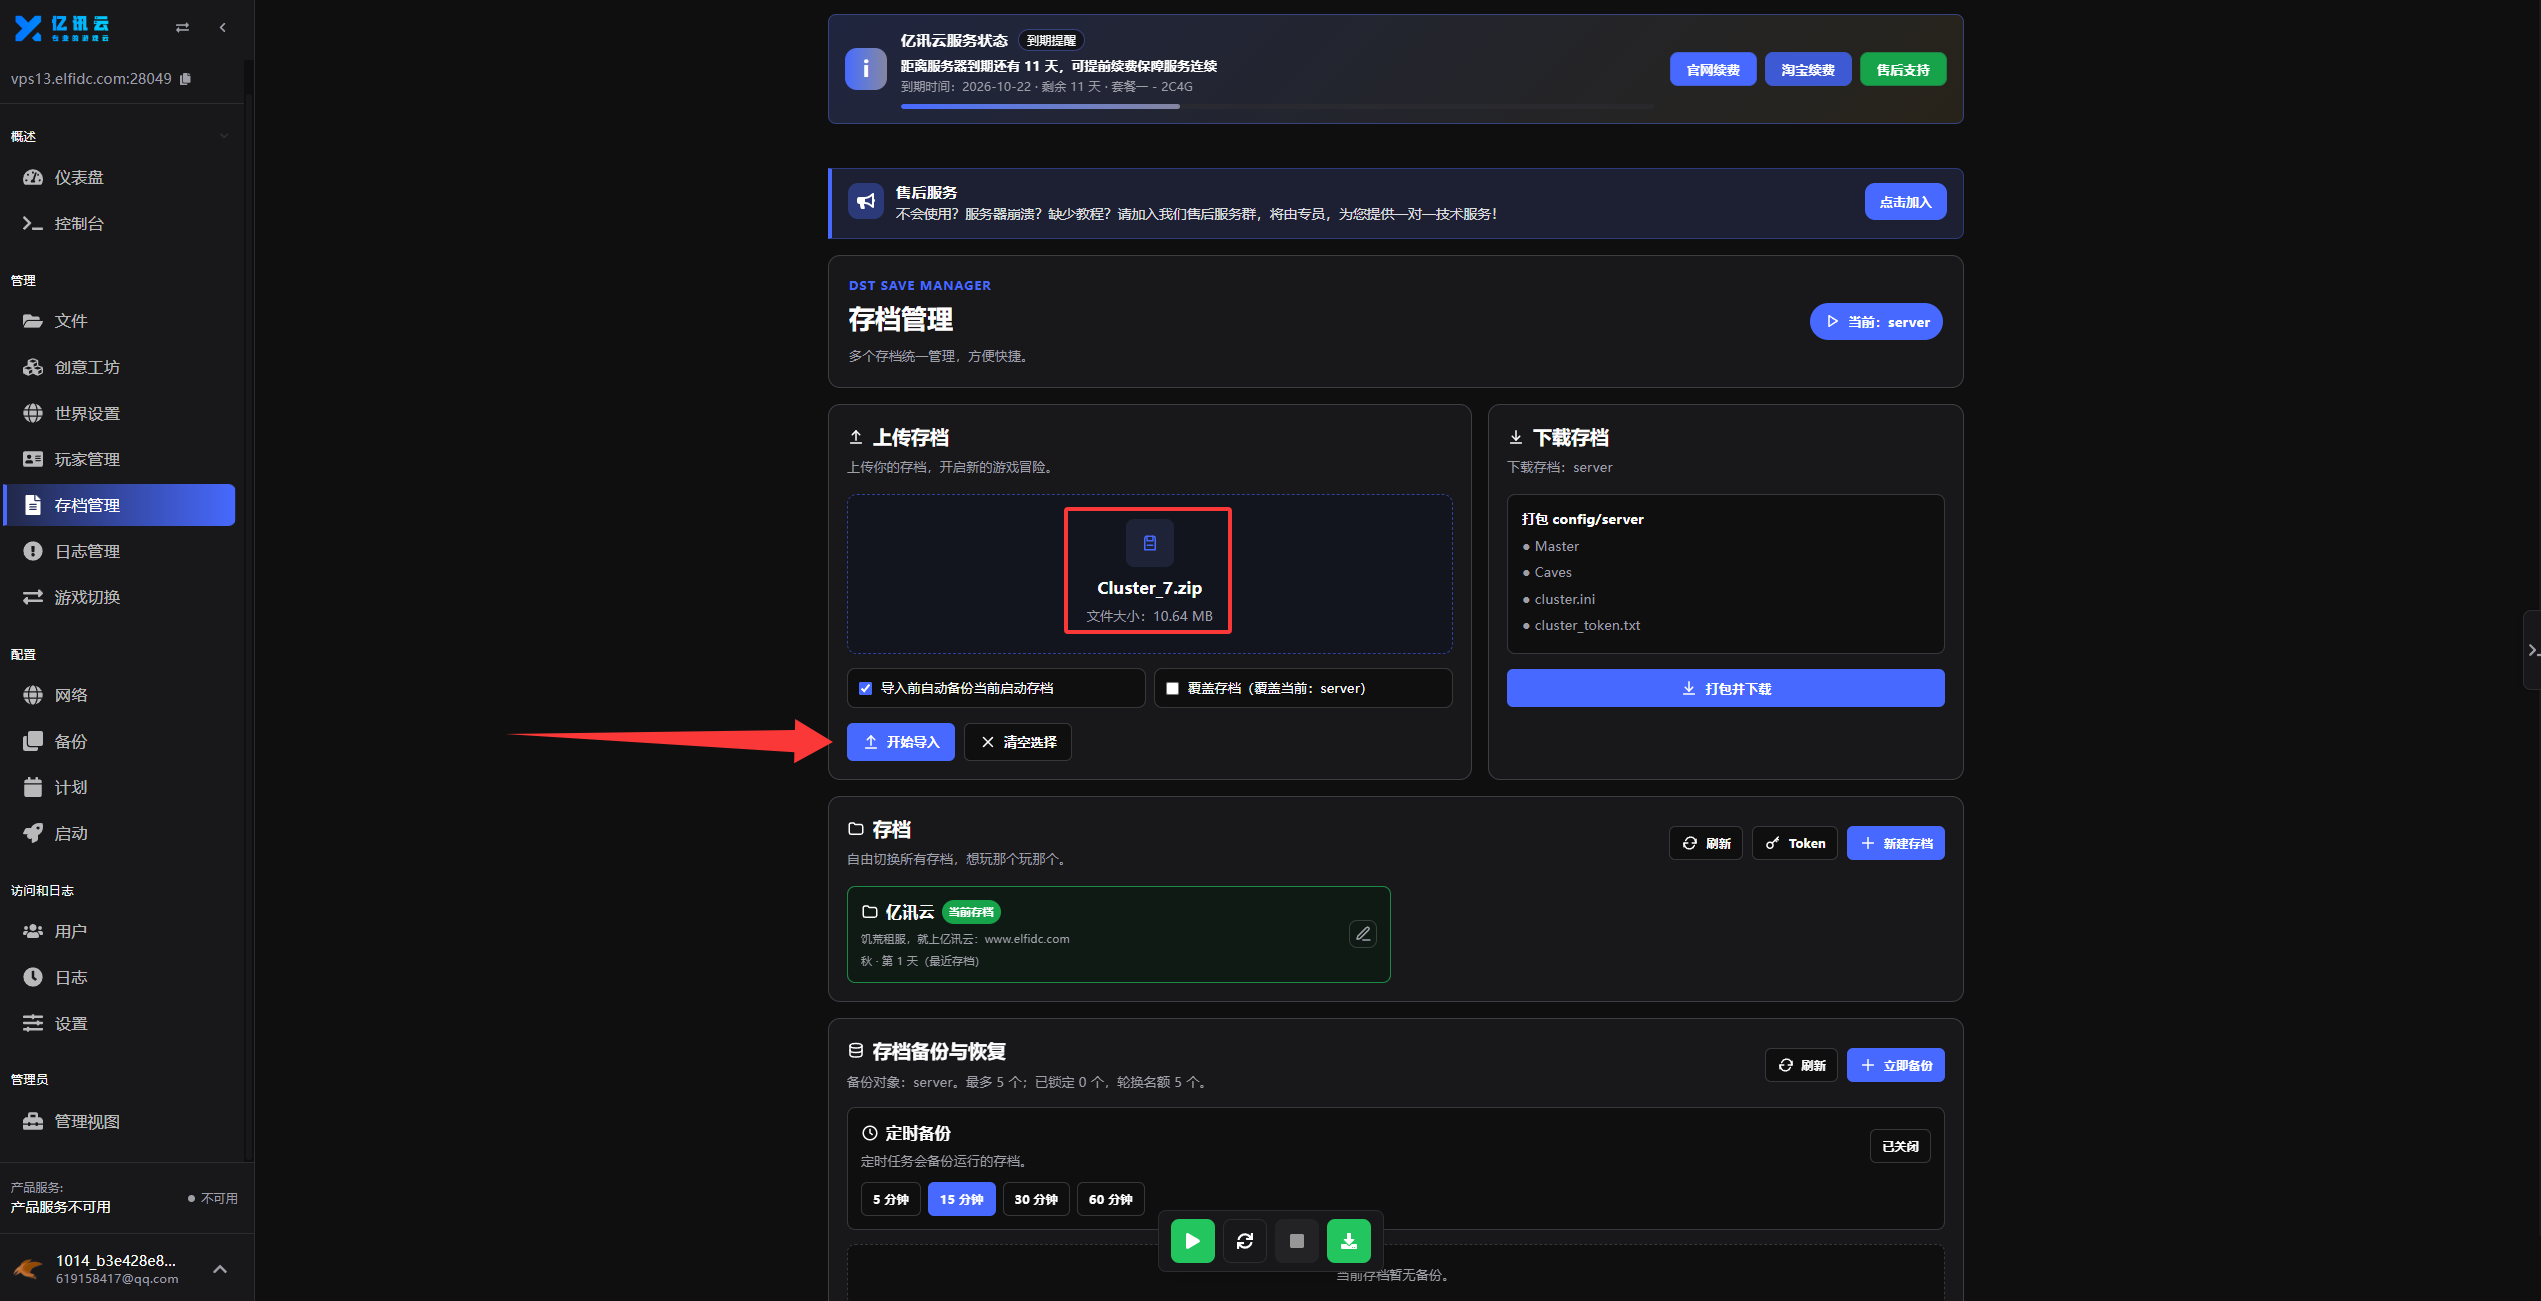Enable 覆盖存档 checkbox
Image resolution: width=2541 pixels, height=1301 pixels.
click(x=1172, y=688)
